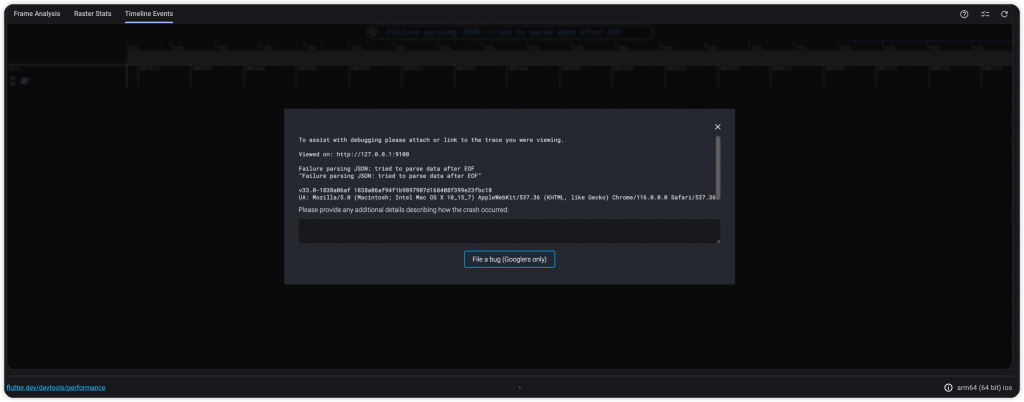This screenshot has height=402, width=1024.
Task: Click the 'Viewed on: http://127.0.0.1:9100' line
Action: click(353, 154)
